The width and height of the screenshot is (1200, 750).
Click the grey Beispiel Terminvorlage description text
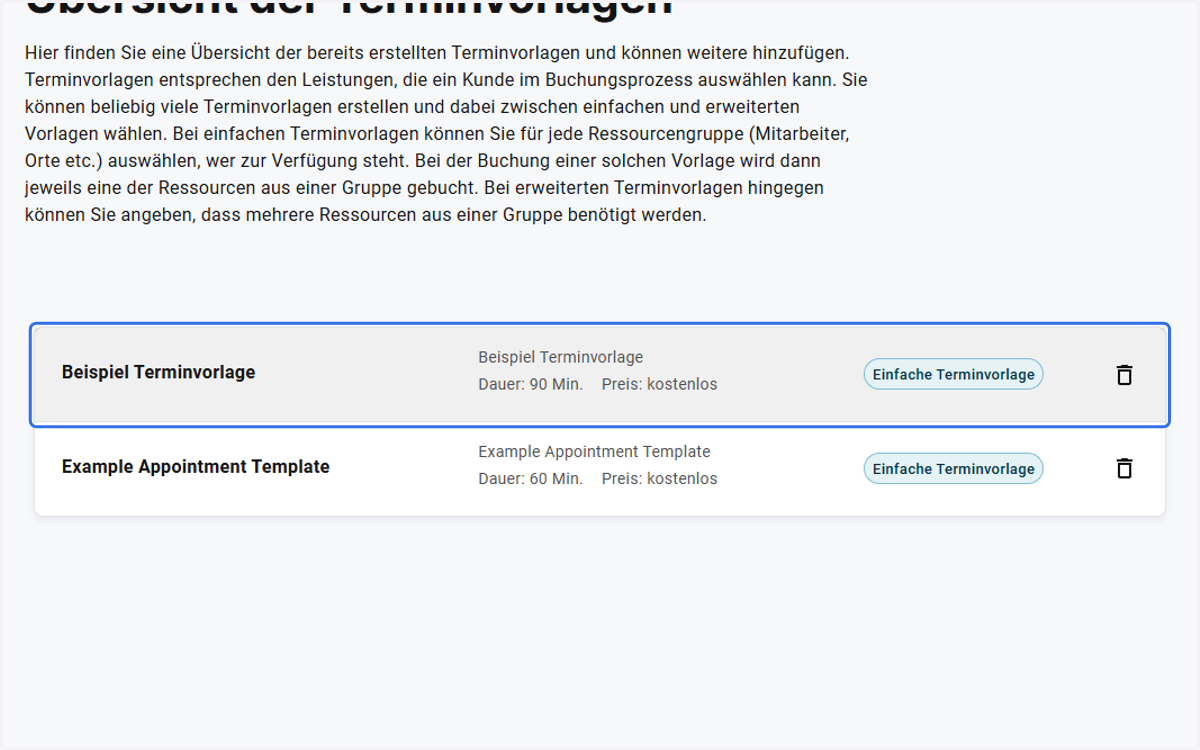coord(560,357)
